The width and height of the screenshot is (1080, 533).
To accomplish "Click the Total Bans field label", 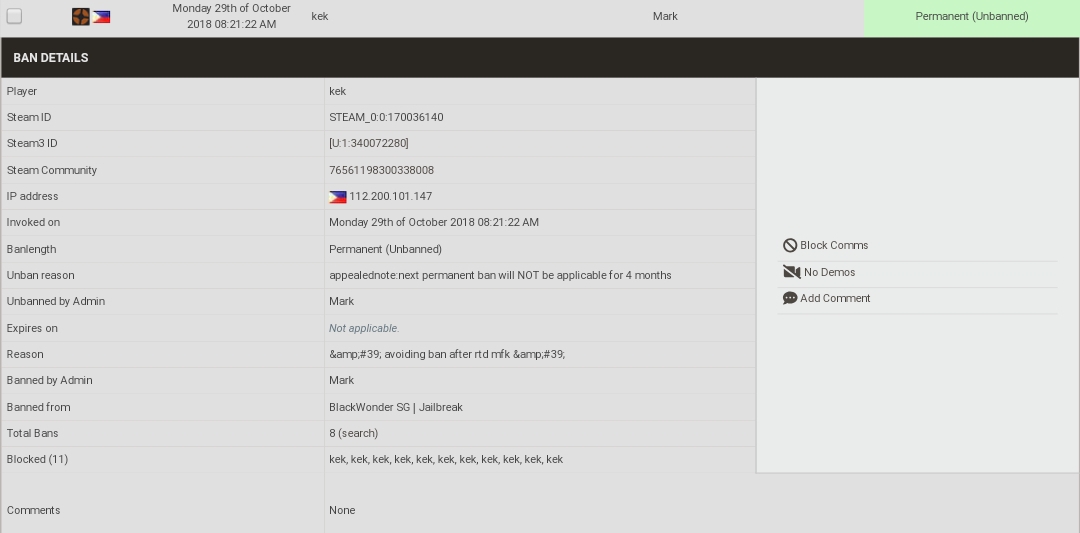I will coord(32,433).
